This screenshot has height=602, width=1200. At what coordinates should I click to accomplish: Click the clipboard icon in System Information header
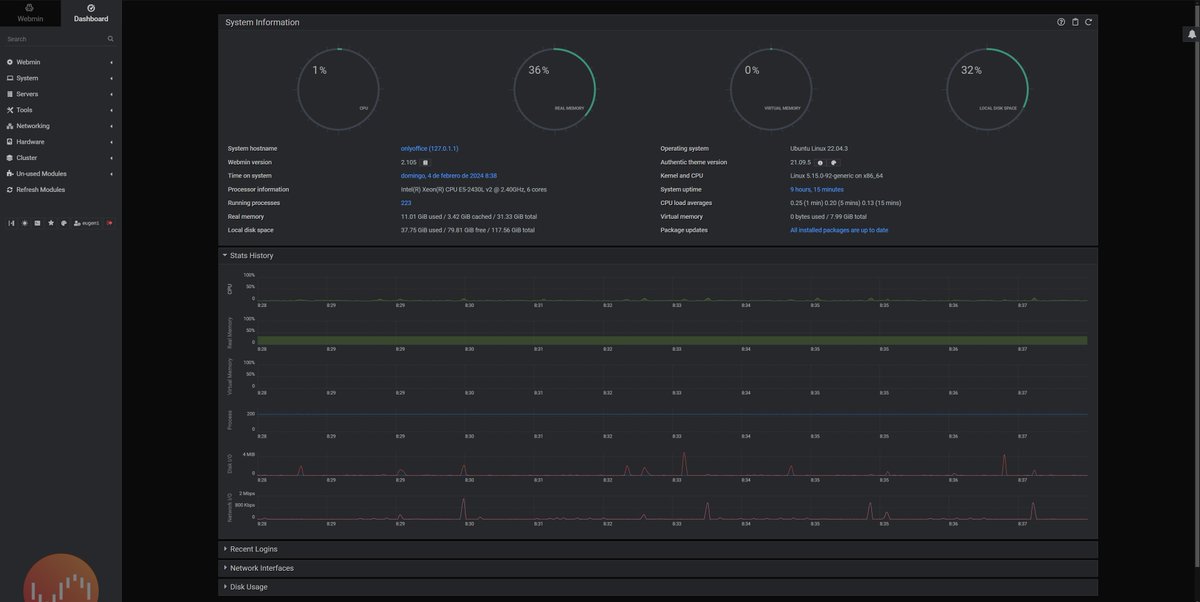[1075, 22]
